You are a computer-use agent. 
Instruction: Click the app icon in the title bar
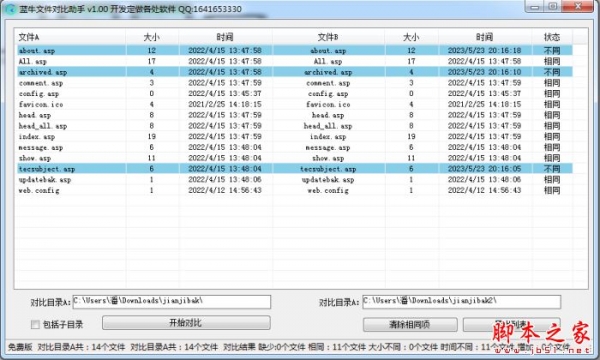(x=11, y=9)
